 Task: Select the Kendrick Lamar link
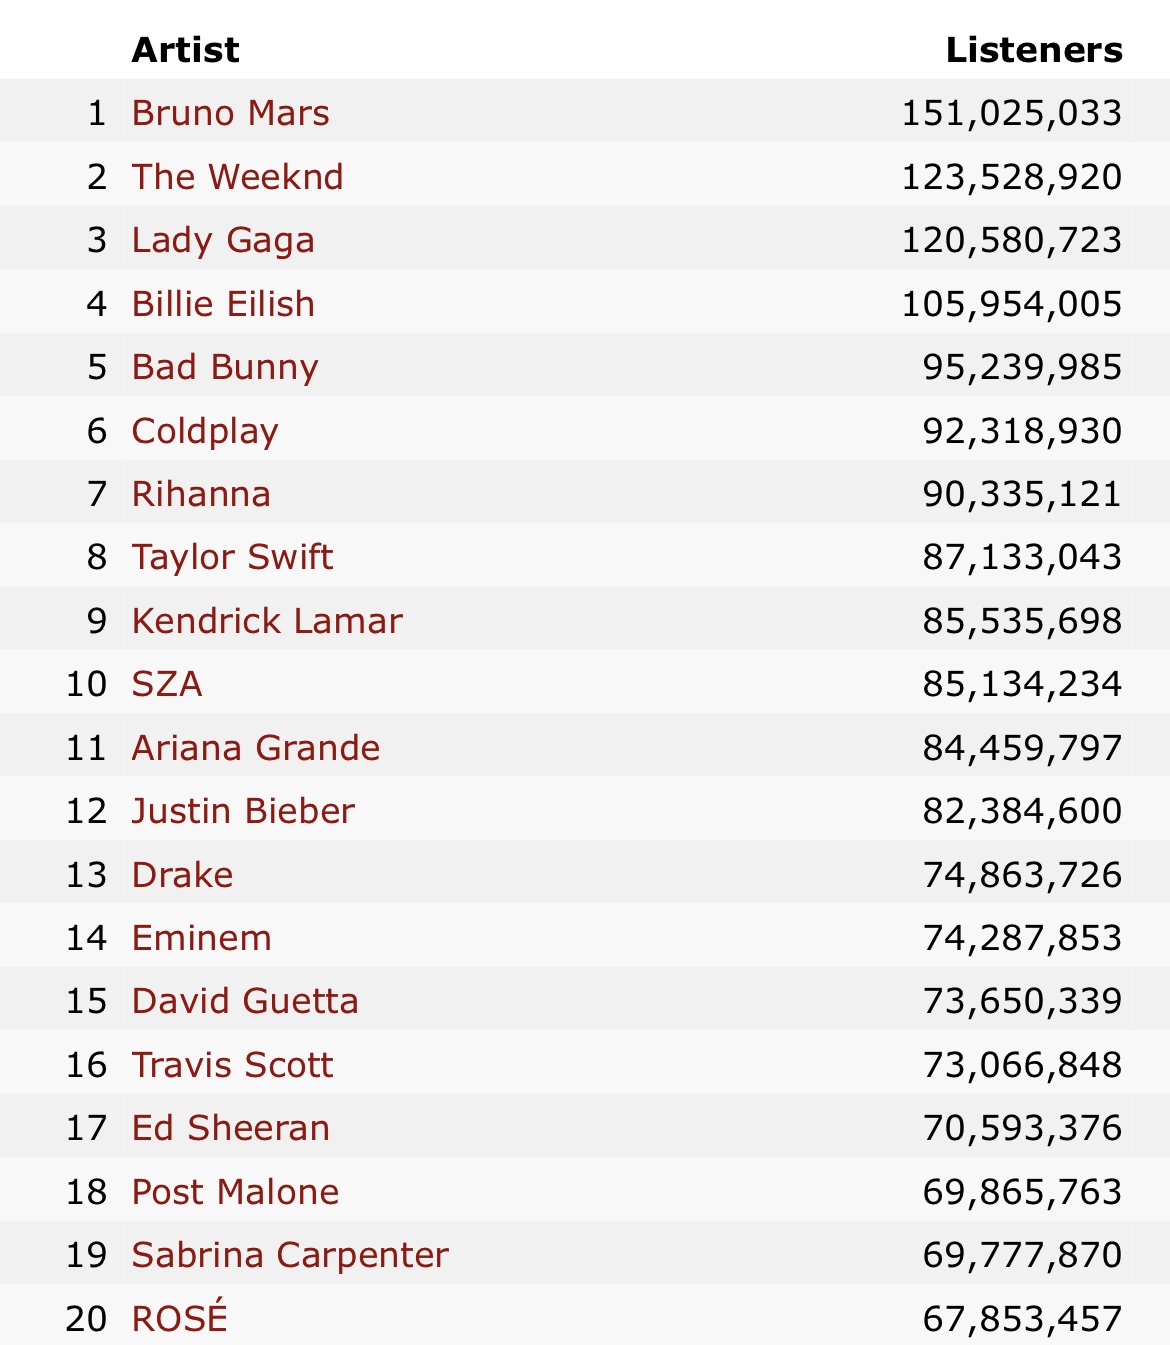(267, 621)
